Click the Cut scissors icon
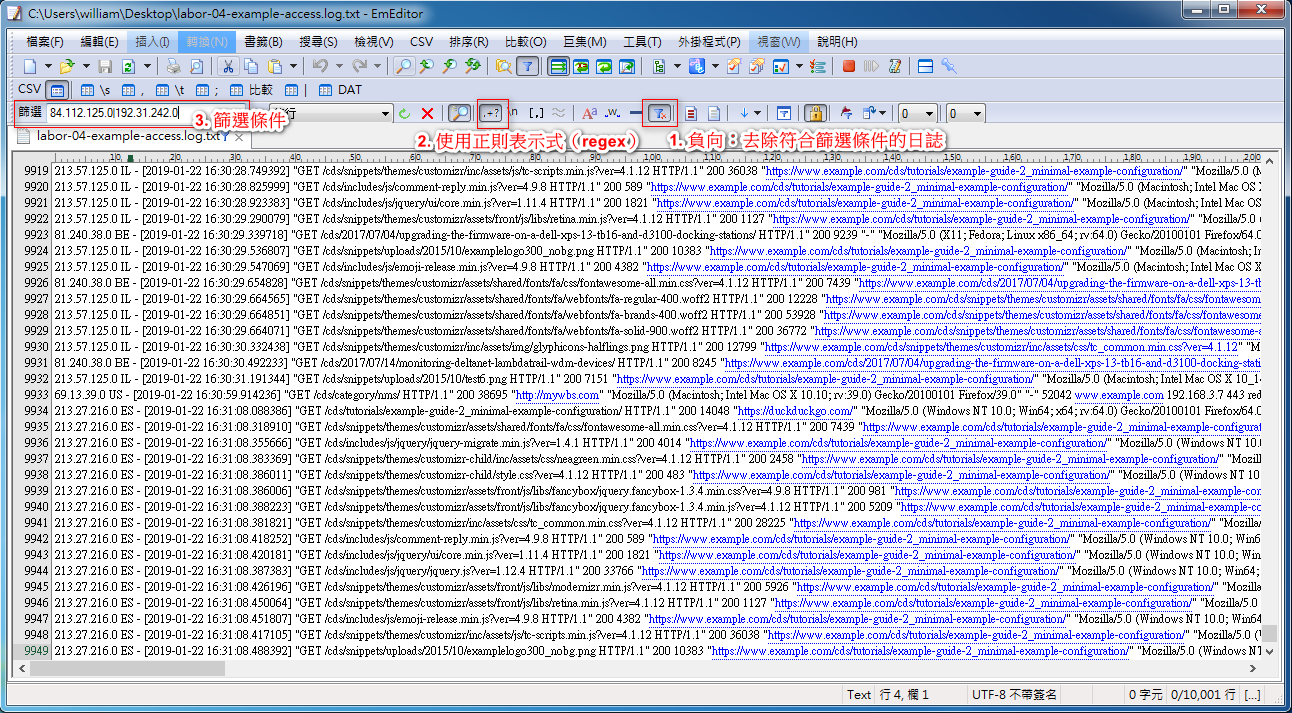The height and width of the screenshot is (713, 1292). [228, 66]
